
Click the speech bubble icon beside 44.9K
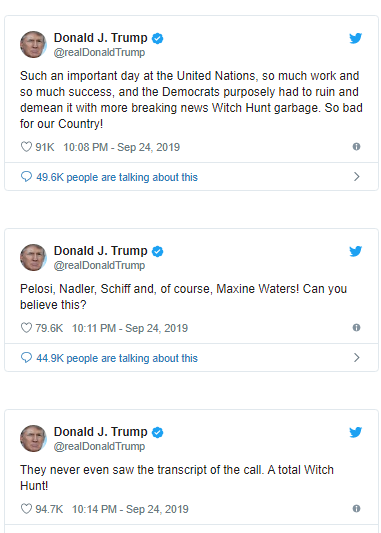pyautogui.click(x=26, y=358)
